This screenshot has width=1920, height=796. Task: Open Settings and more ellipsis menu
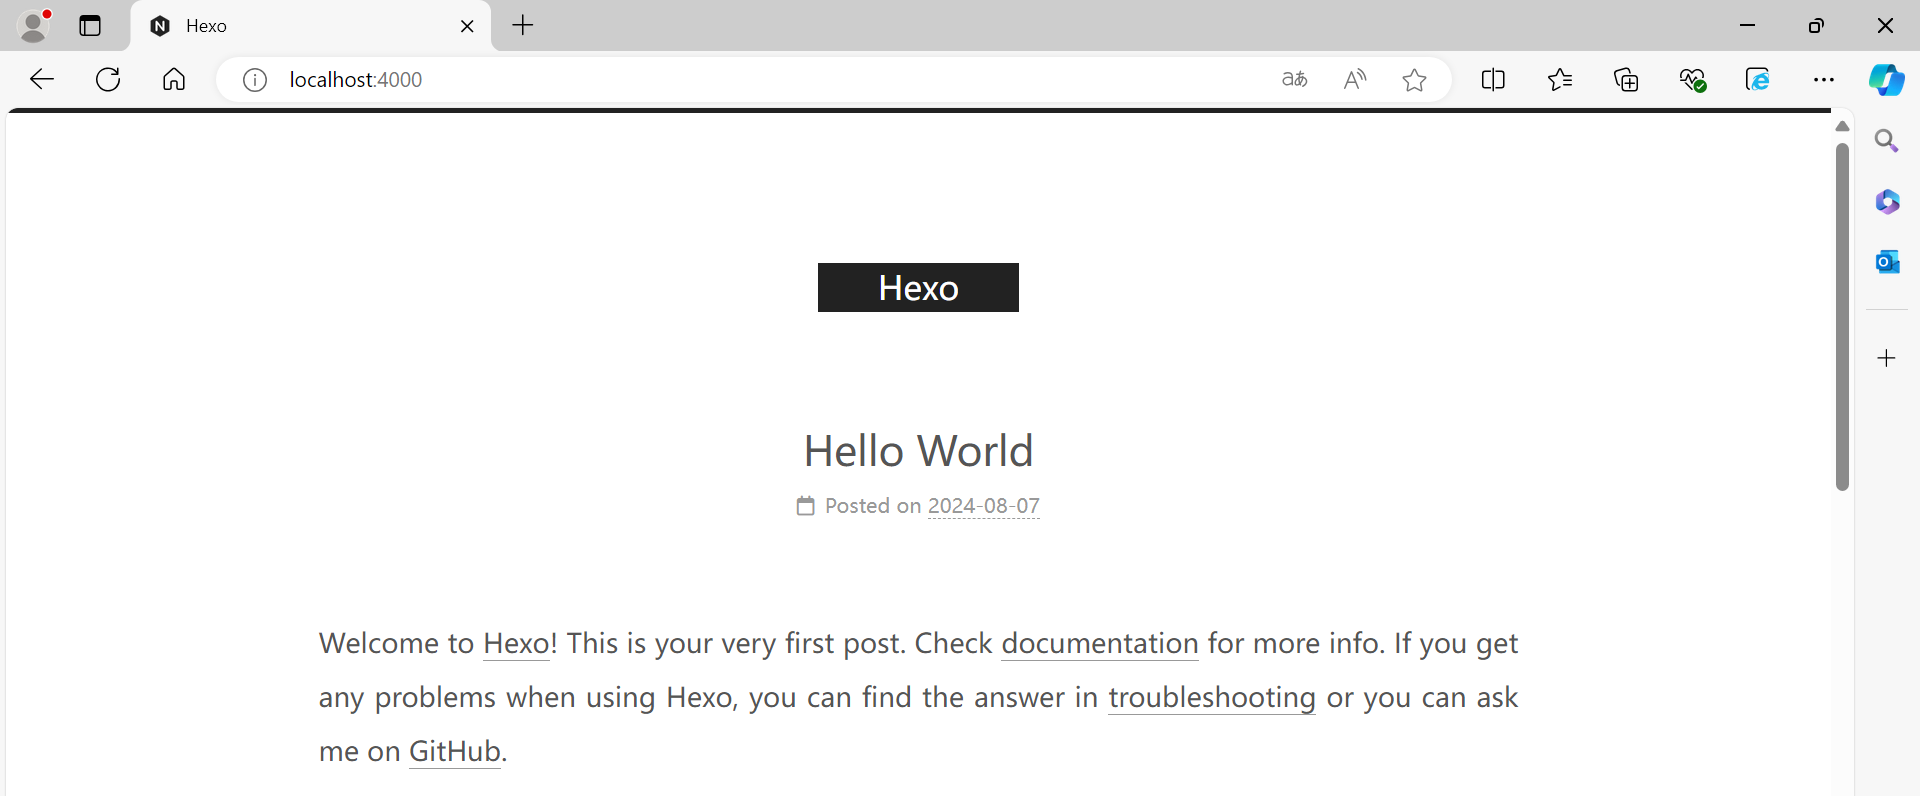pos(1824,79)
